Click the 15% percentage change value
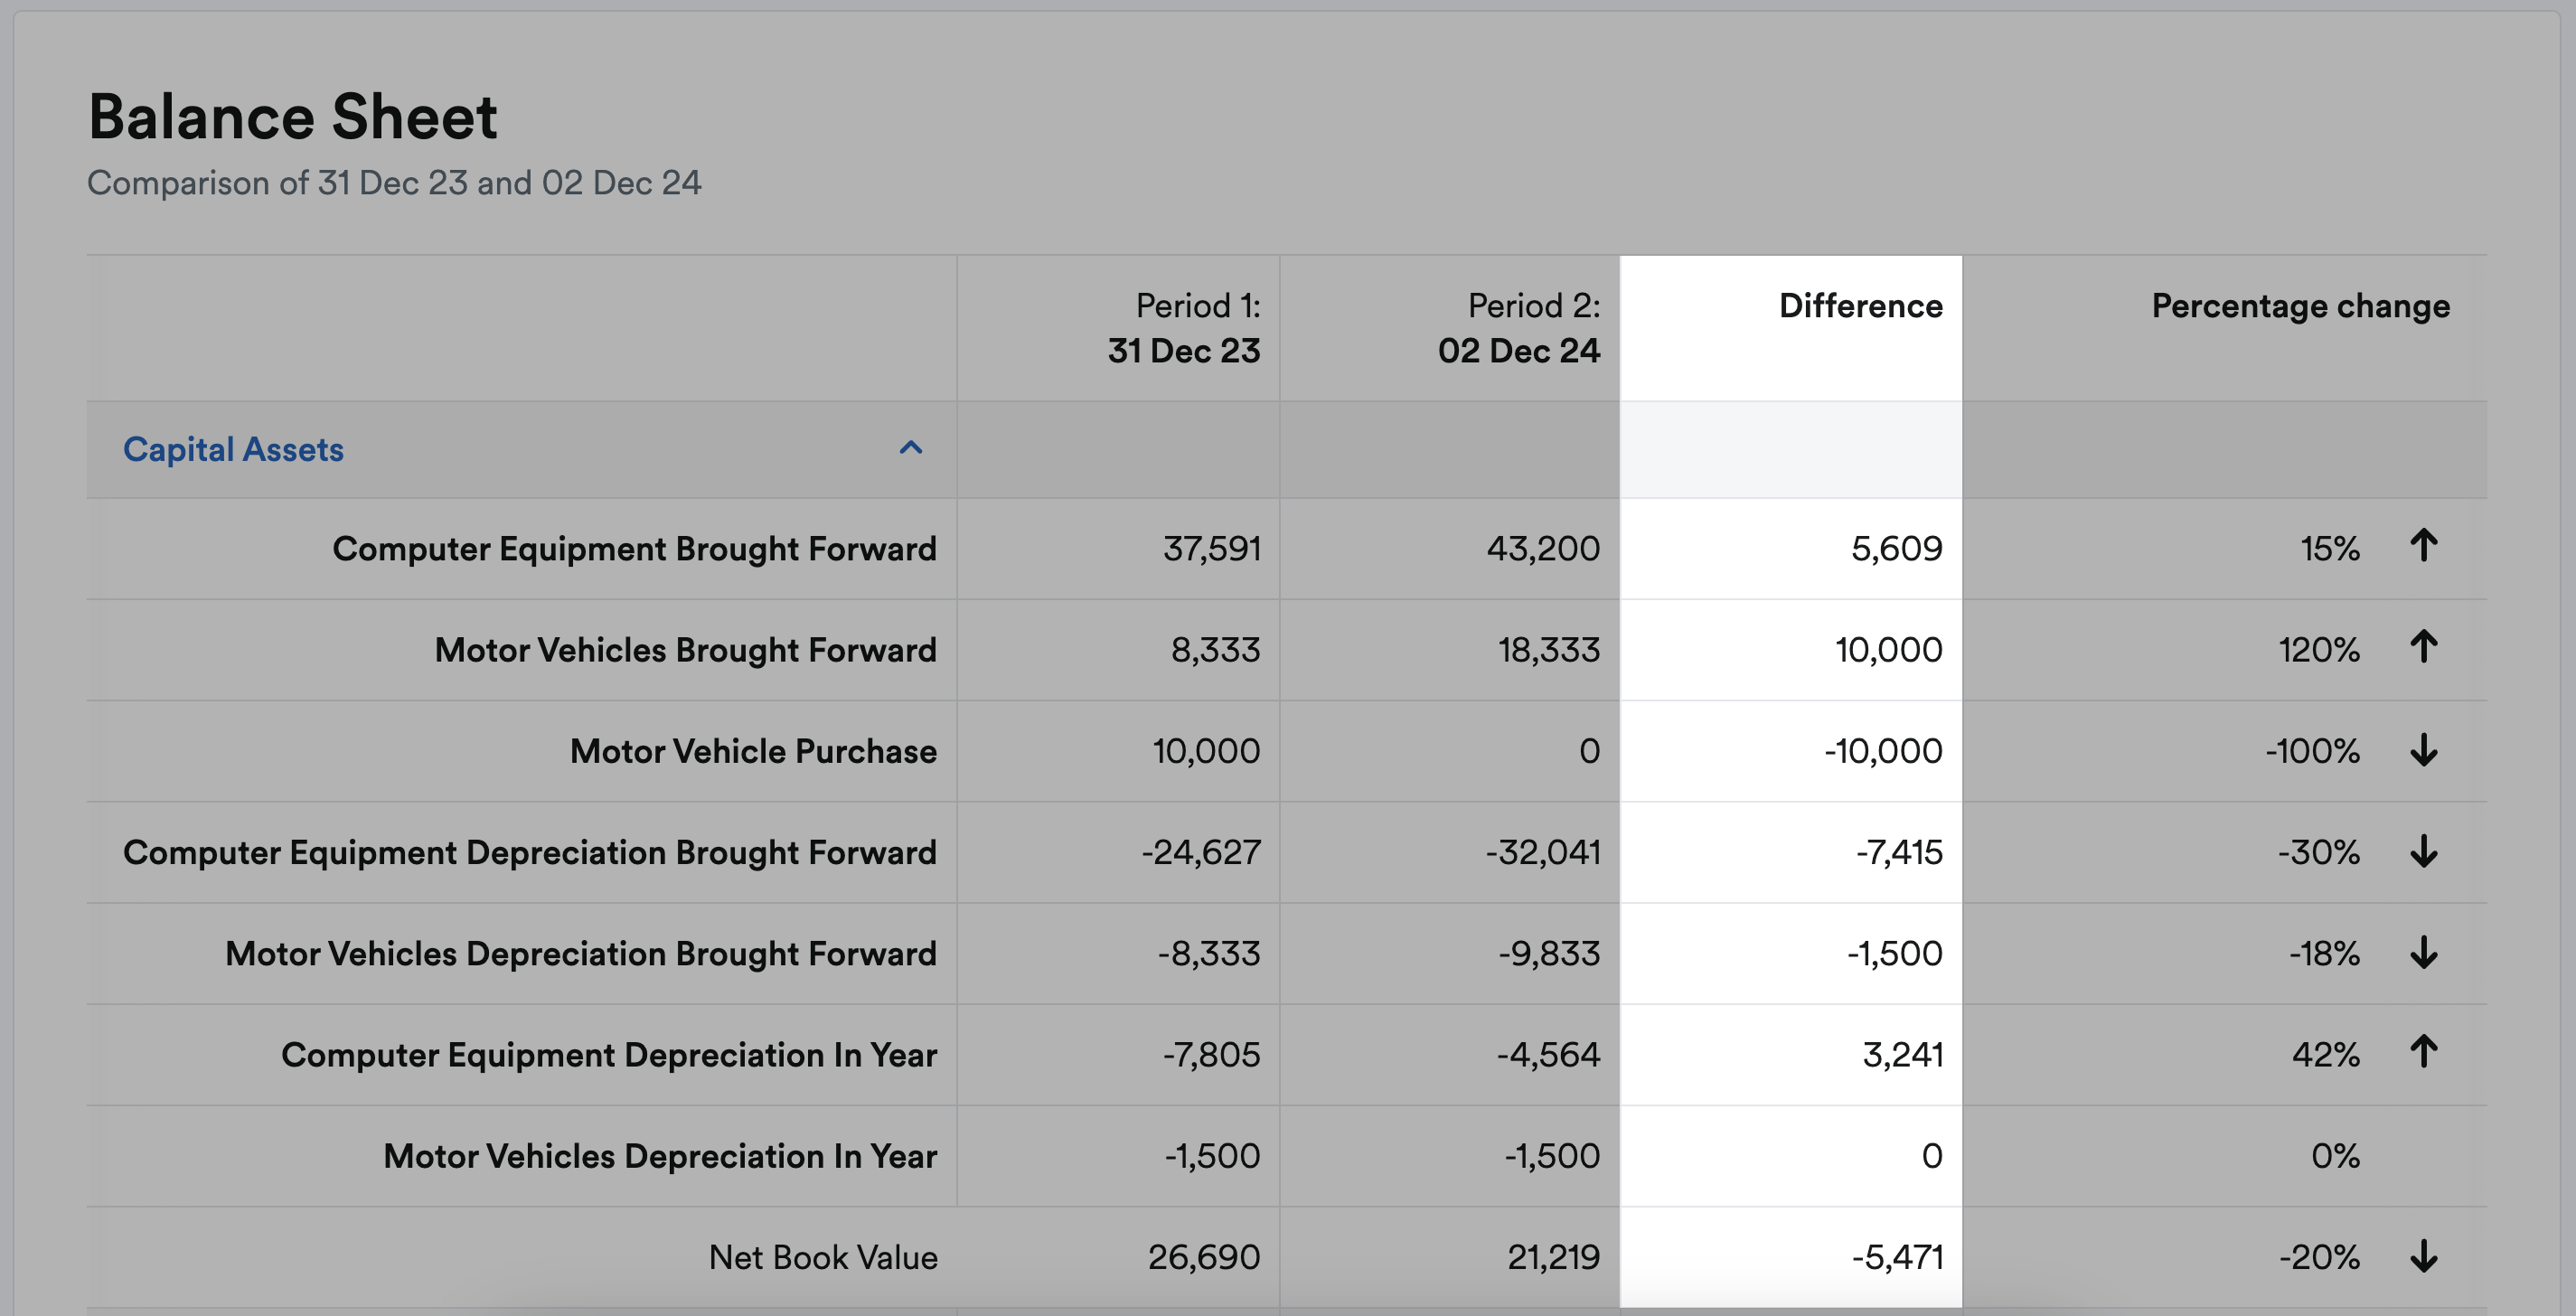This screenshot has height=1316, width=2576. click(2330, 549)
